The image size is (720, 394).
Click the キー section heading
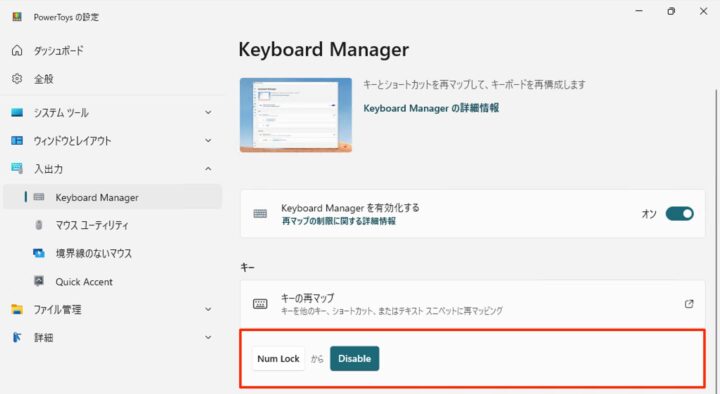pos(247,267)
